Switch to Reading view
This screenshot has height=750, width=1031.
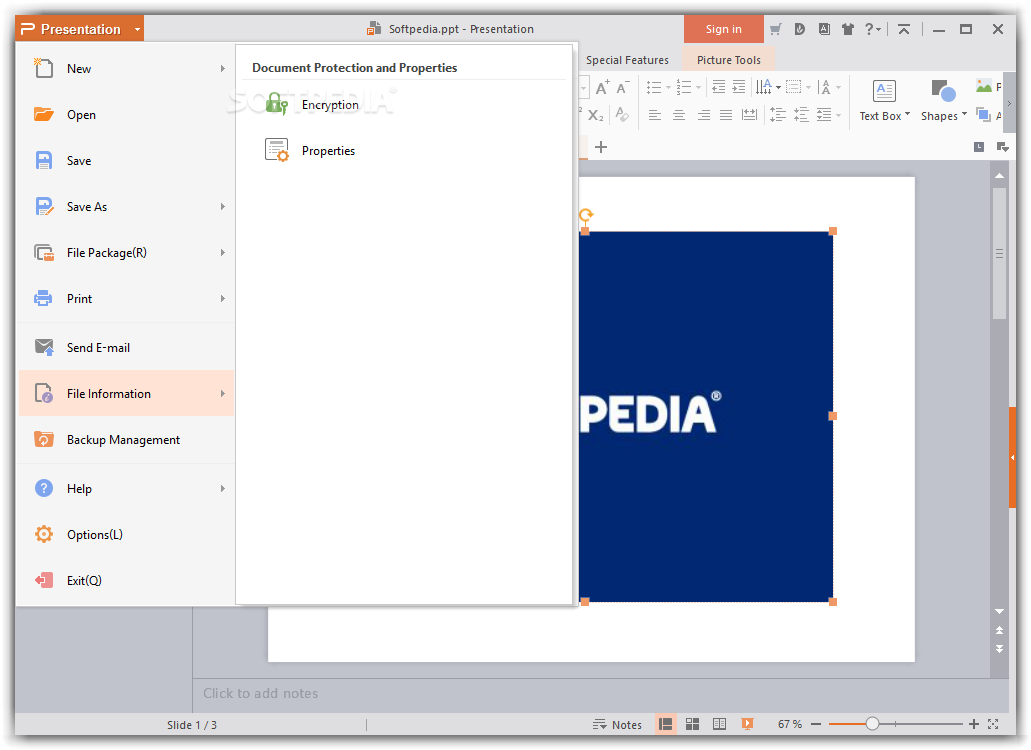pyautogui.click(x=719, y=724)
